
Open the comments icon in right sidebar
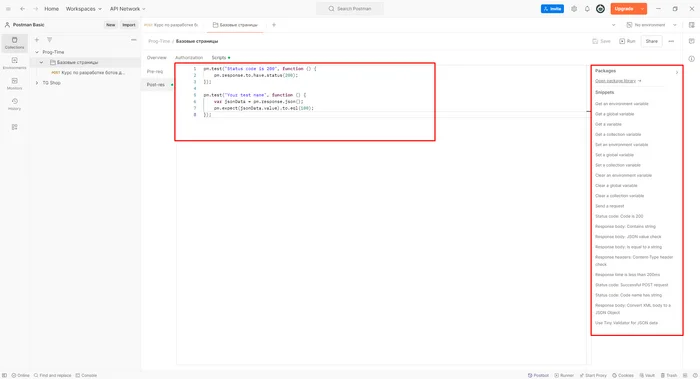coord(692,41)
